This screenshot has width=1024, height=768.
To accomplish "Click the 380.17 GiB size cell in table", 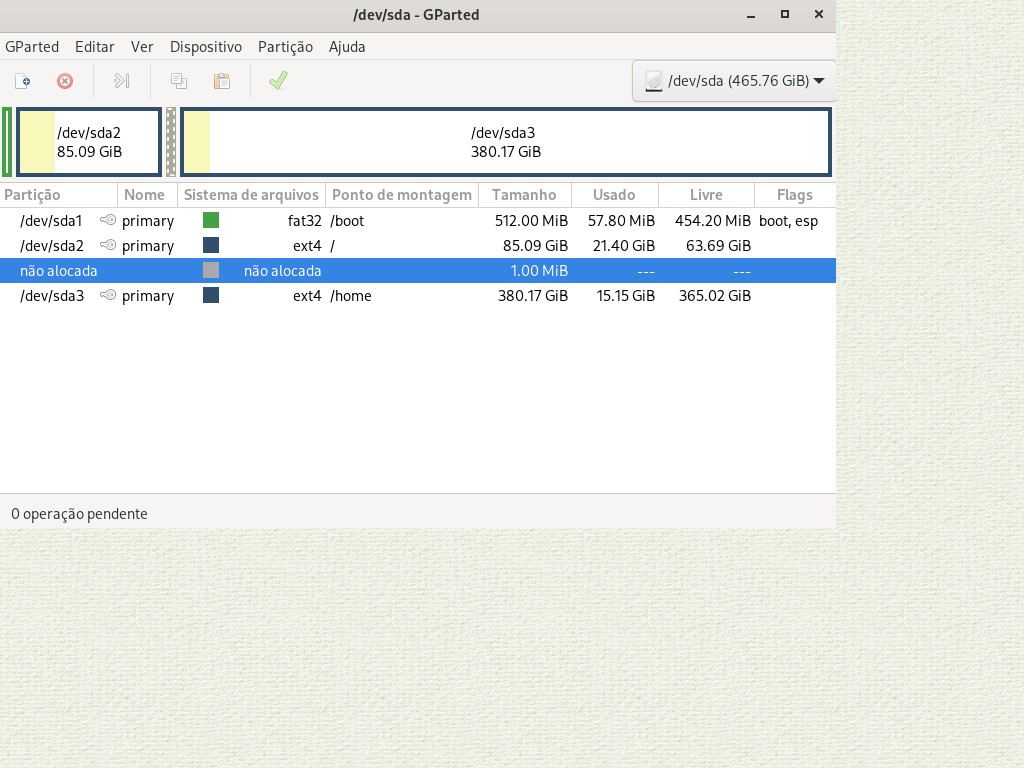I will [532, 296].
